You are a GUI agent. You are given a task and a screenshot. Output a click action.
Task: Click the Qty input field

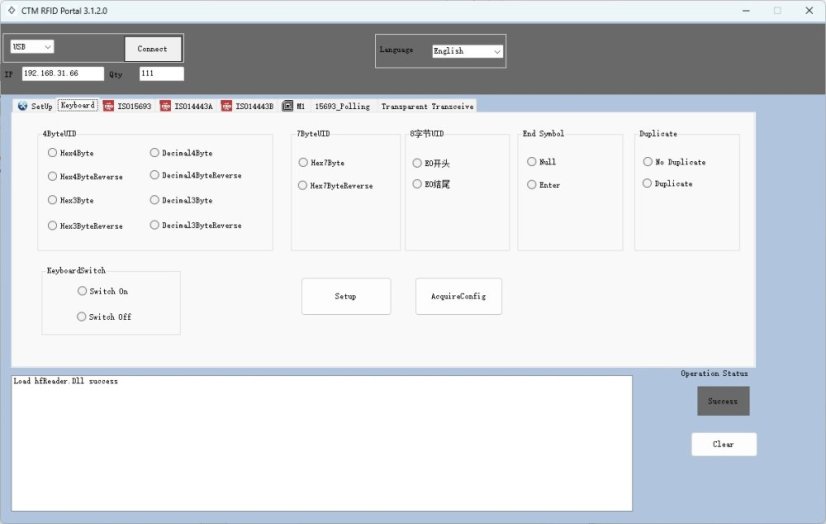(x=161, y=73)
